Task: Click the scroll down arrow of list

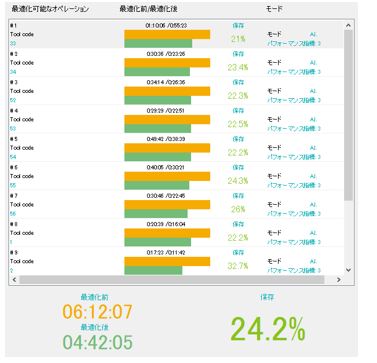Action: coord(348,270)
